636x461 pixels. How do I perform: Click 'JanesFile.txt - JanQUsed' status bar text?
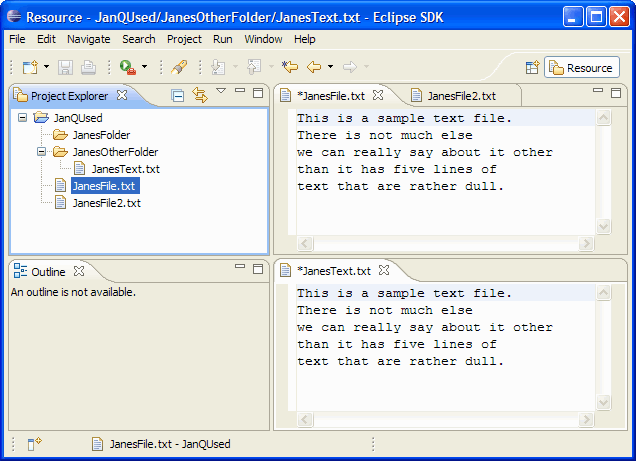pyautogui.click(x=170, y=444)
